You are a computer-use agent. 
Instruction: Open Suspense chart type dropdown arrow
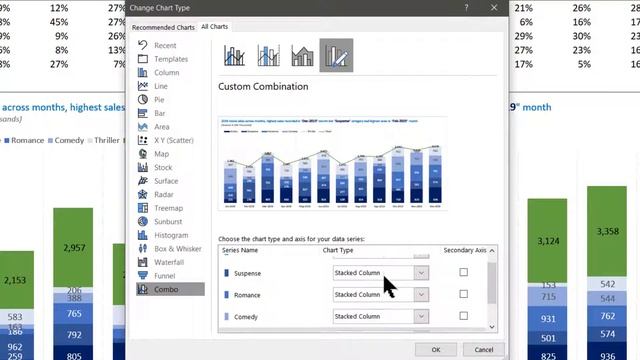[x=421, y=273]
